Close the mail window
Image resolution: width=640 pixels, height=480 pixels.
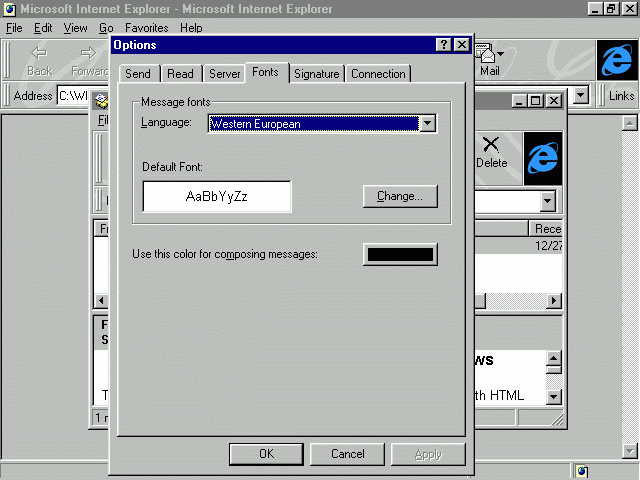[x=553, y=100]
